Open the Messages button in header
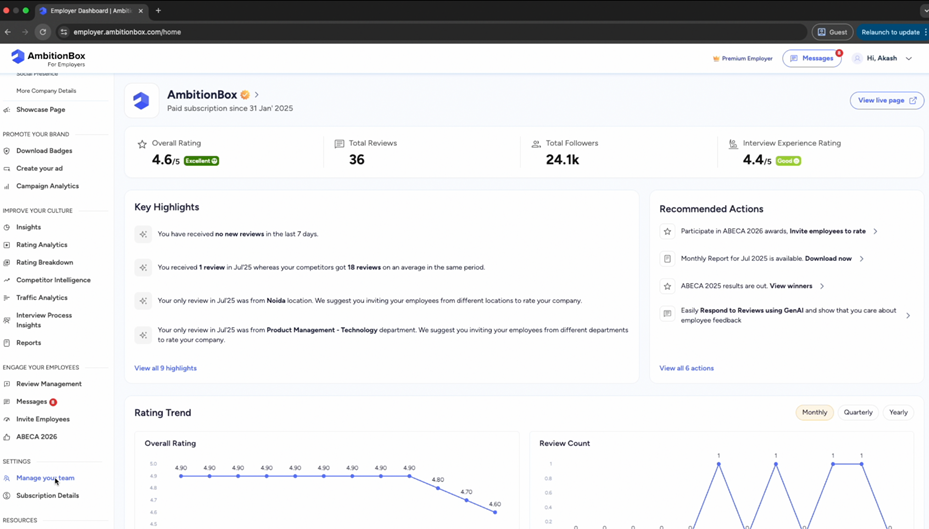The height and width of the screenshot is (529, 929). pos(811,59)
